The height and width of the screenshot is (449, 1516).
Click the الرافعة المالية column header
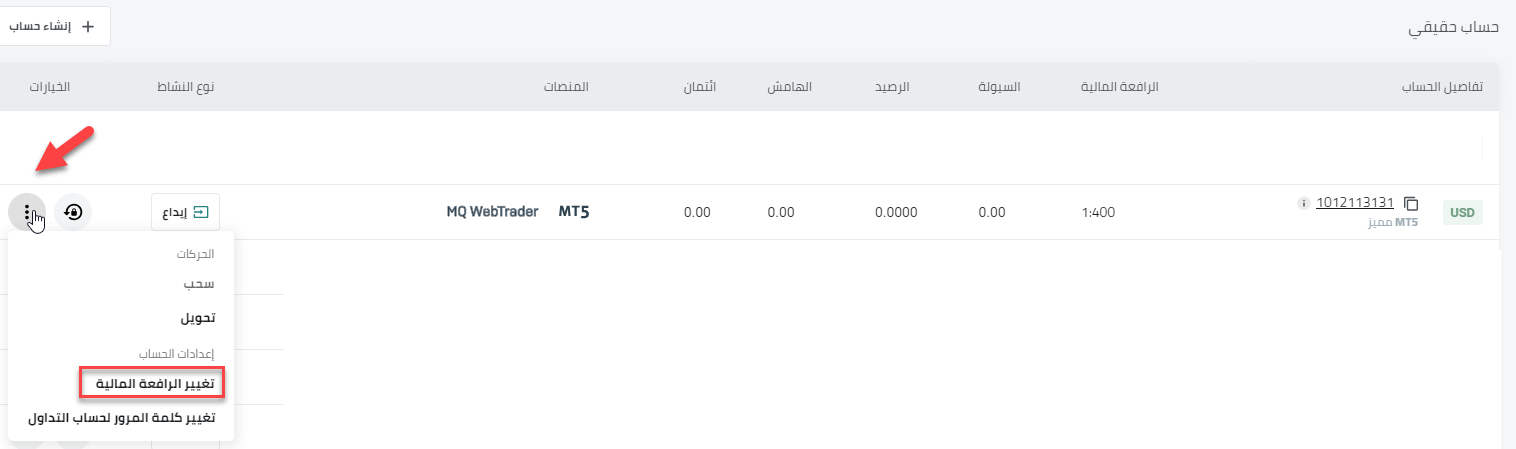pos(1120,87)
